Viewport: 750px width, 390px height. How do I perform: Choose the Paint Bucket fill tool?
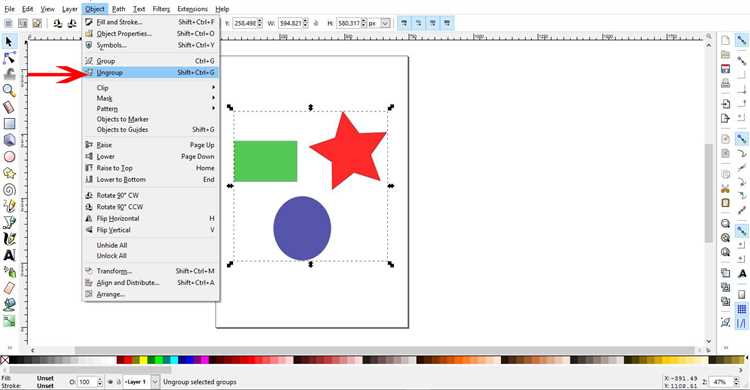coord(9,304)
